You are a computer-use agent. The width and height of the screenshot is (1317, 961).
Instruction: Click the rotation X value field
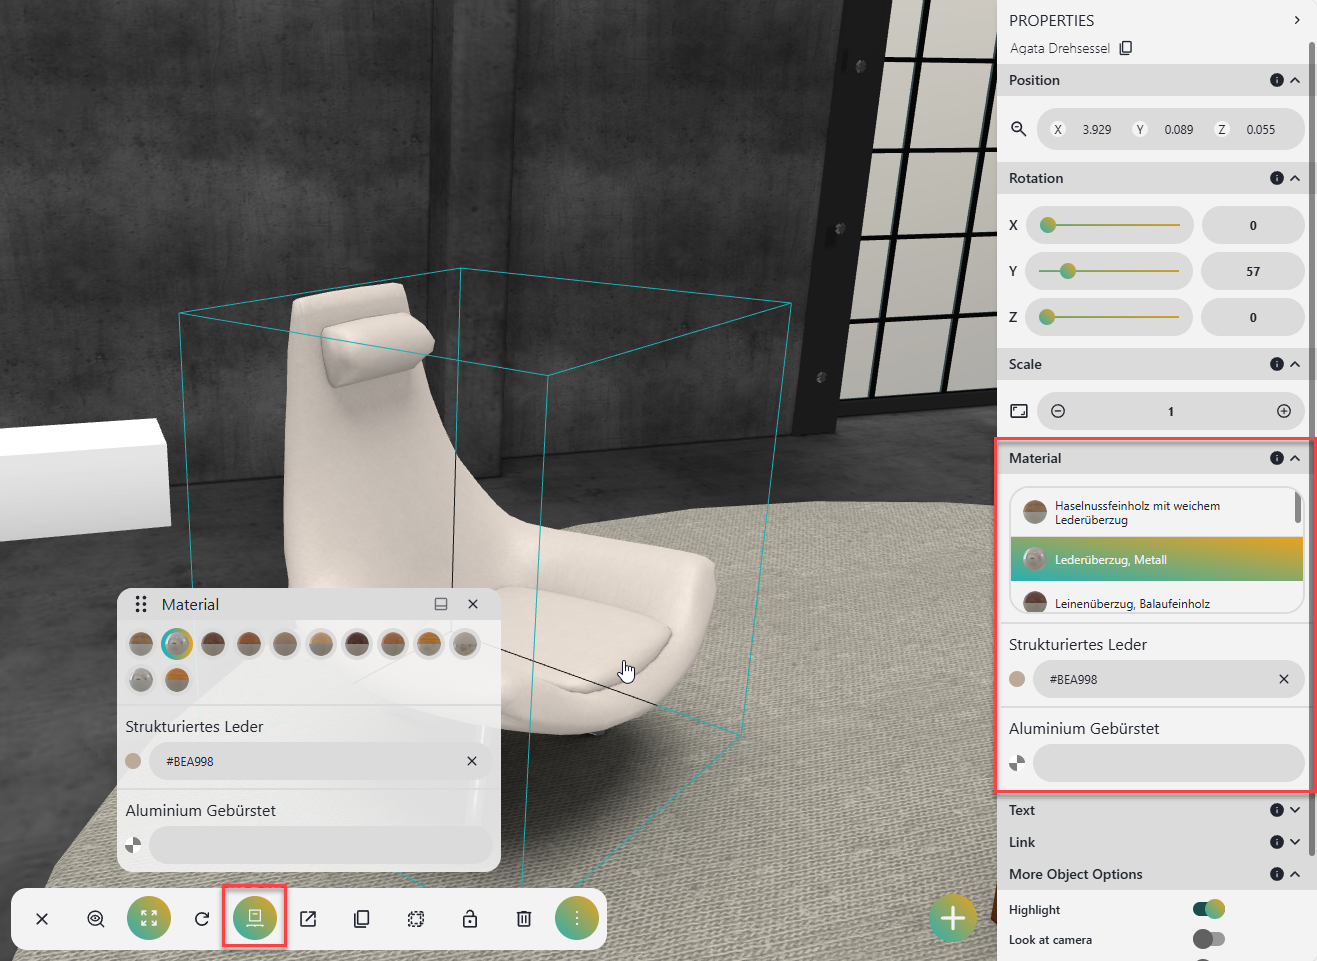[1253, 225]
